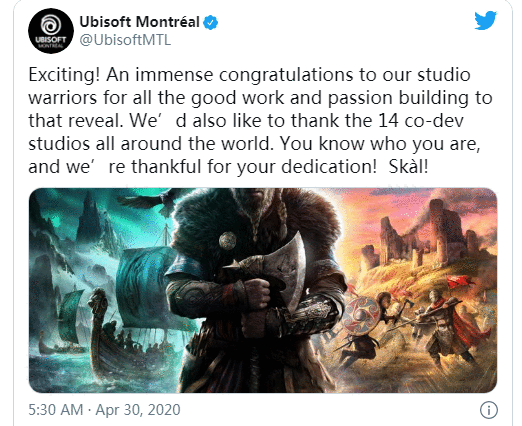
Task: Click the round painted shield in battle
Action: (x=362, y=316)
